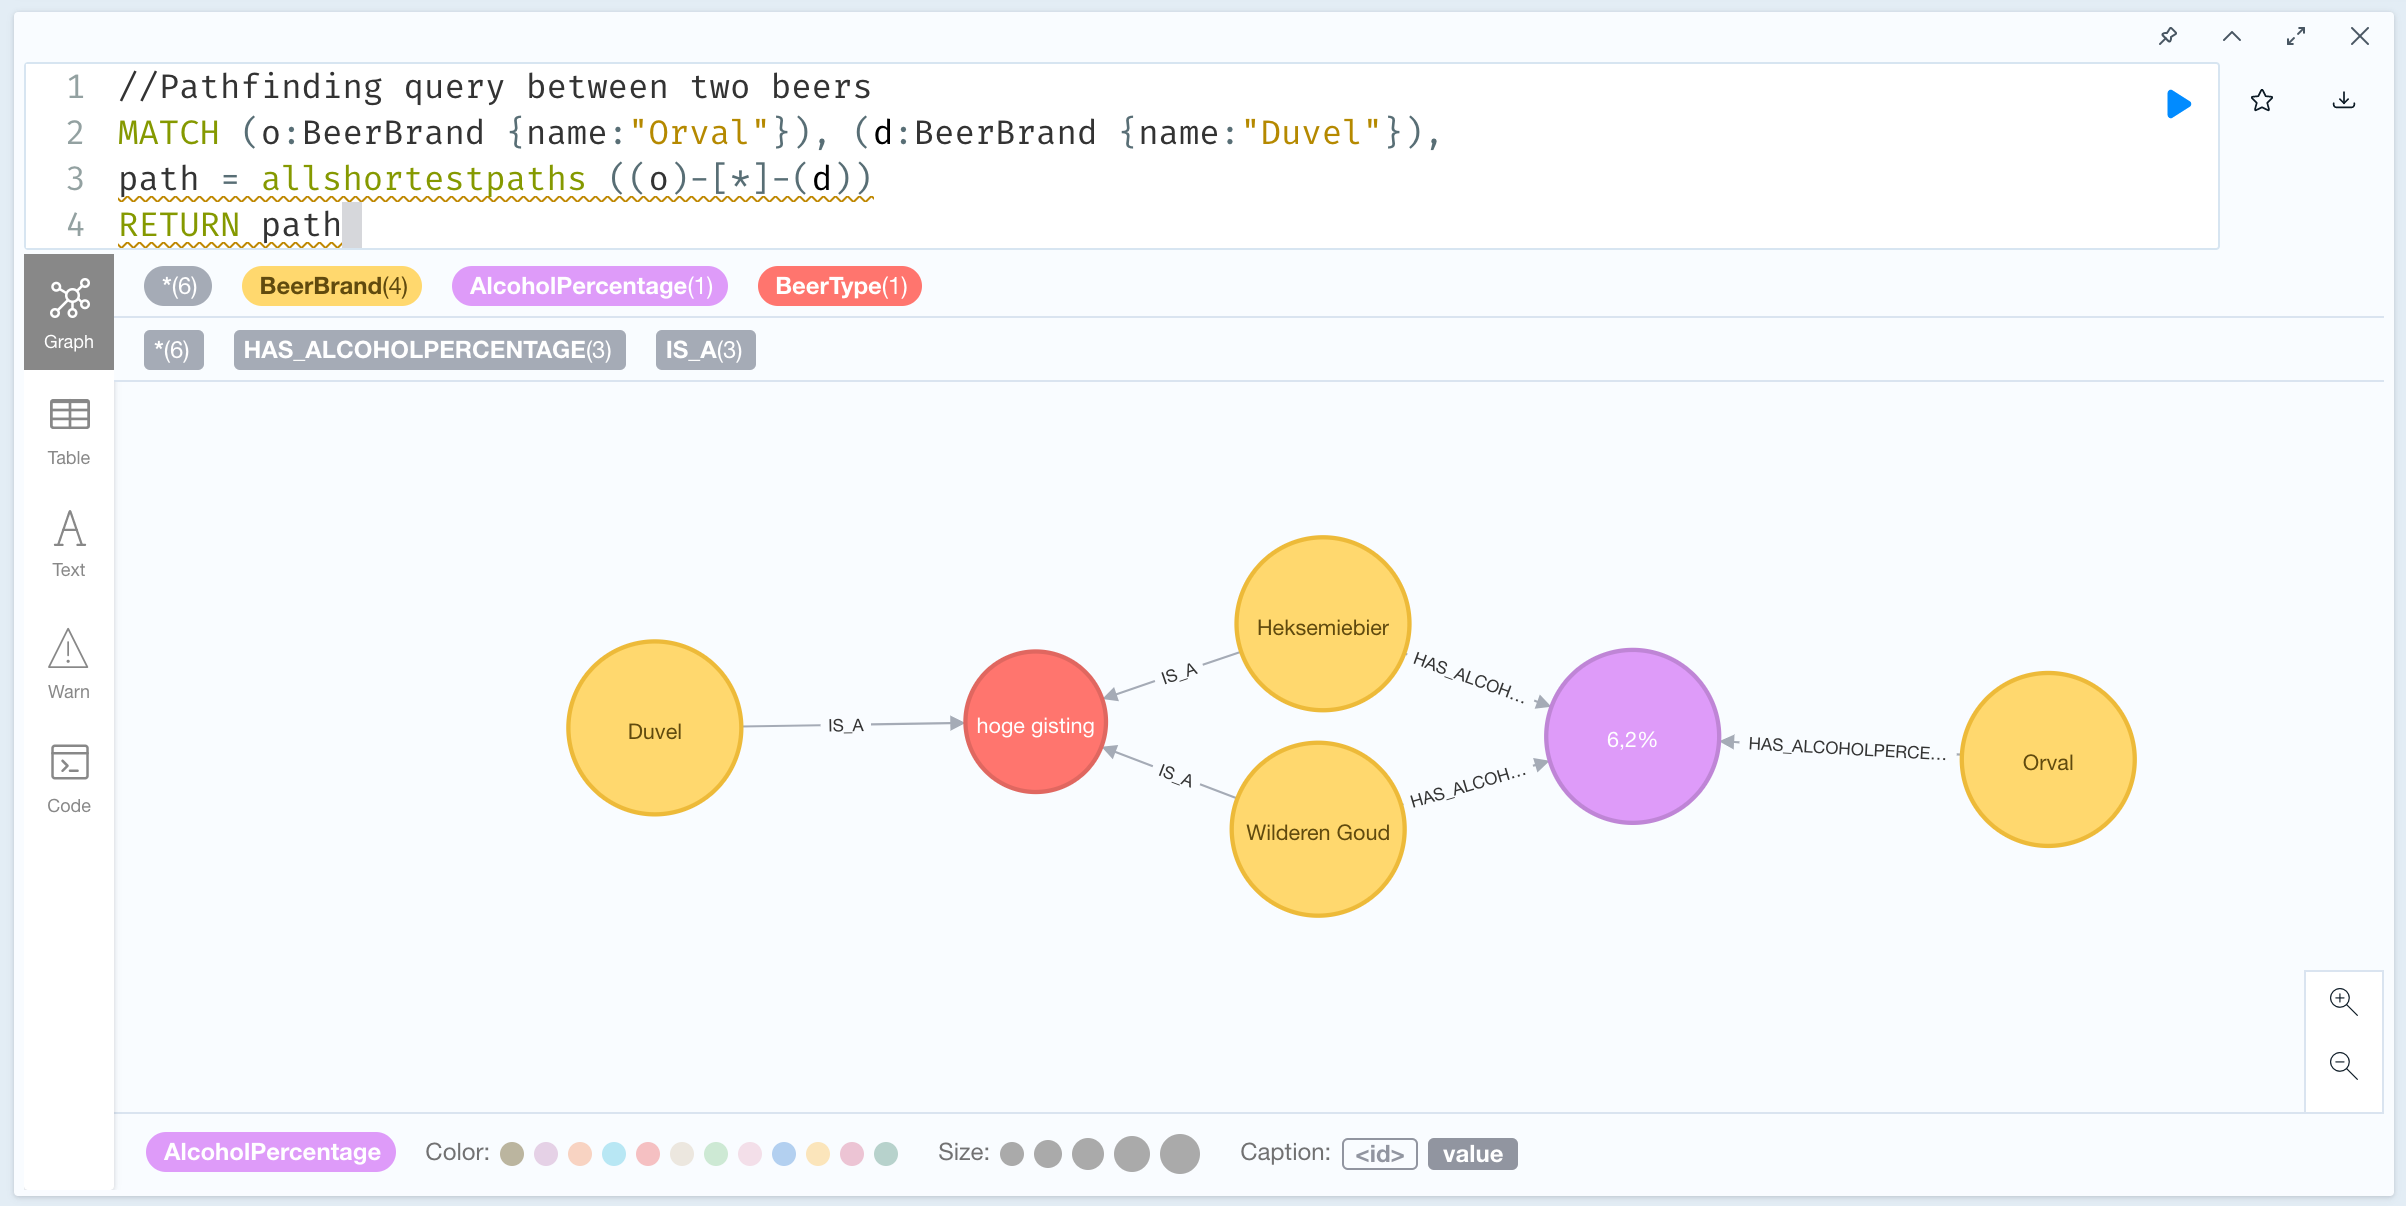This screenshot has height=1206, width=2406.
Task: Choose the peach color swatch
Action: [580, 1154]
